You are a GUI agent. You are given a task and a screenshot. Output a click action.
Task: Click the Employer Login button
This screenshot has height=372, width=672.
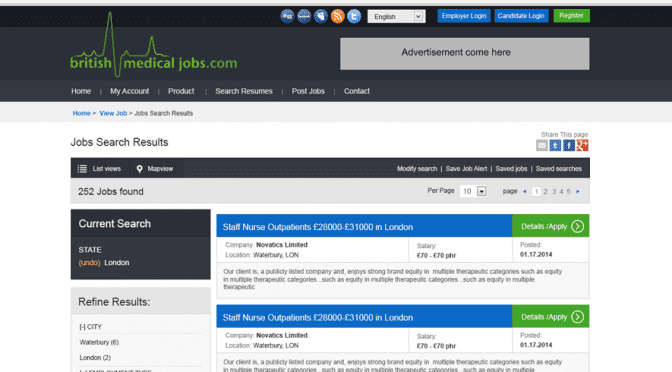tap(464, 16)
